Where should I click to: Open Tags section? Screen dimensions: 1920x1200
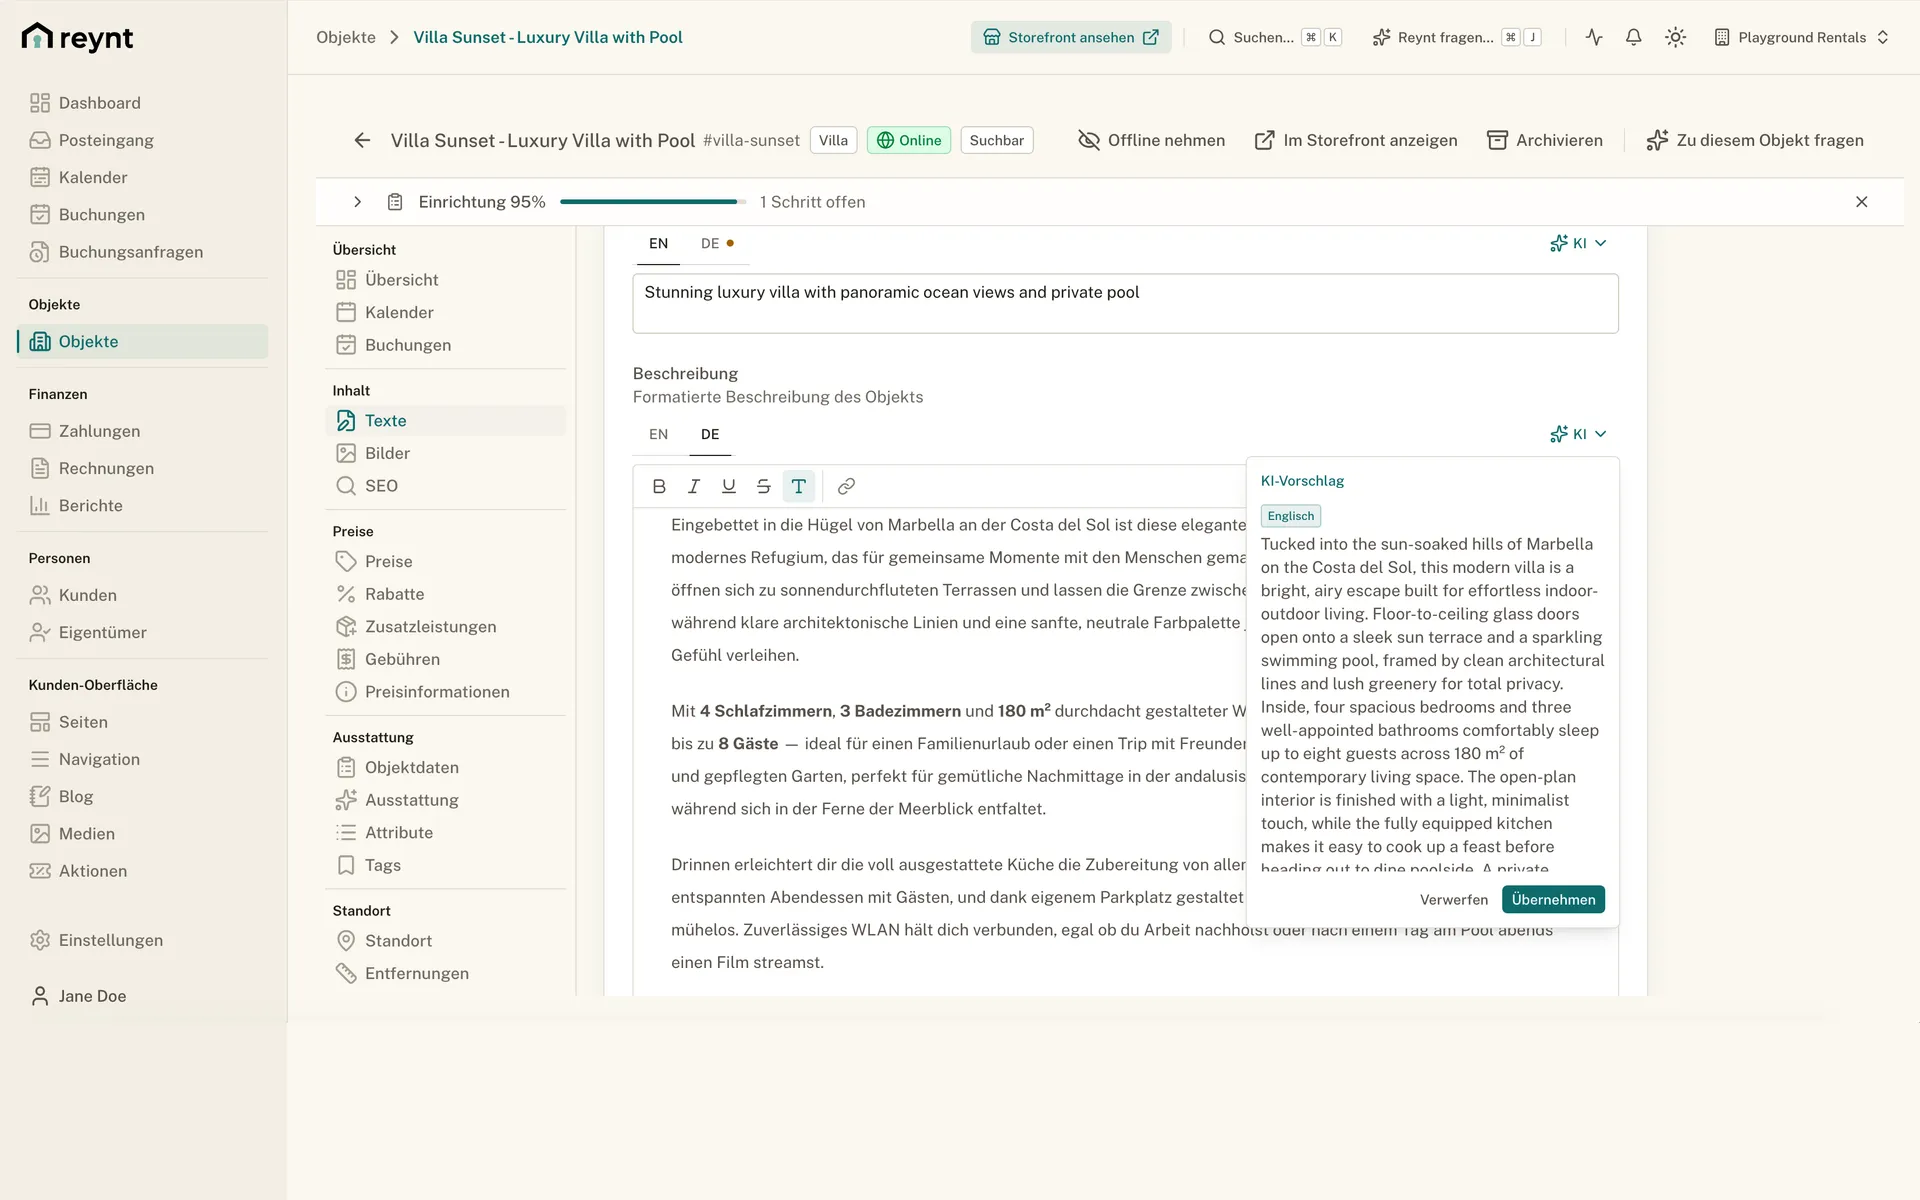click(x=445, y=865)
